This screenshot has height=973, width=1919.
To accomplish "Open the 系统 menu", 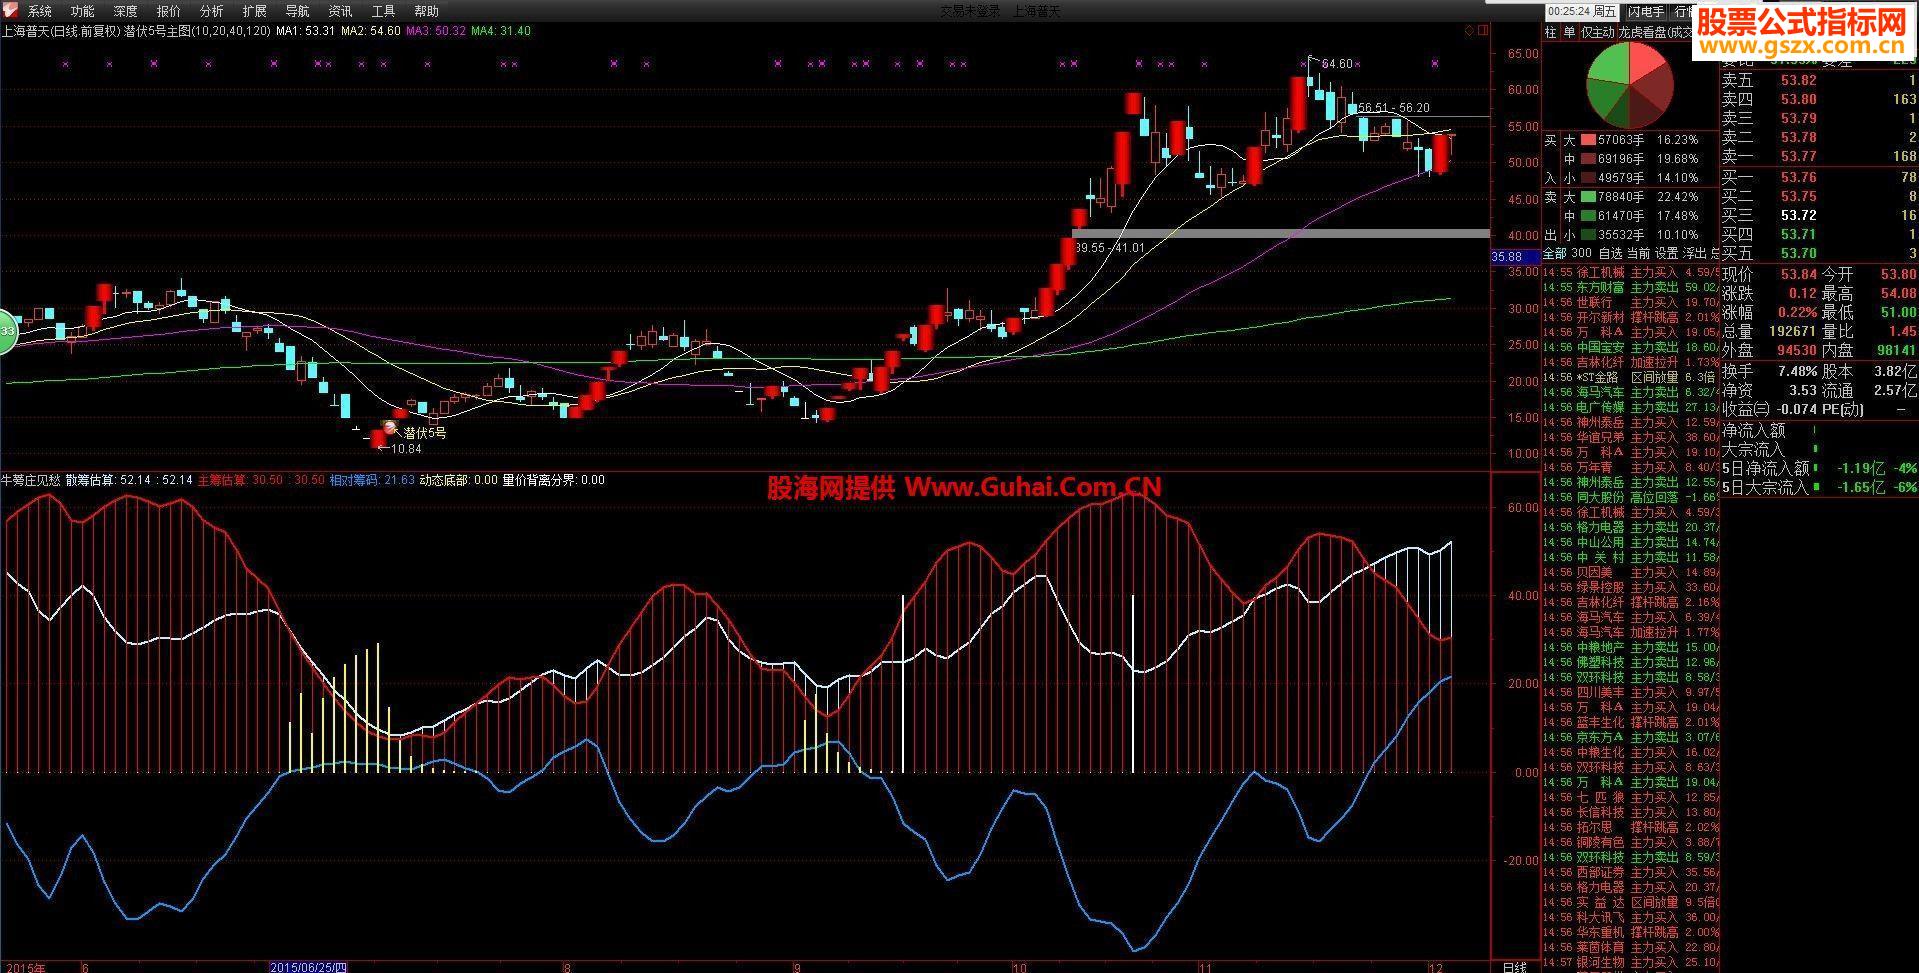I will [x=40, y=11].
